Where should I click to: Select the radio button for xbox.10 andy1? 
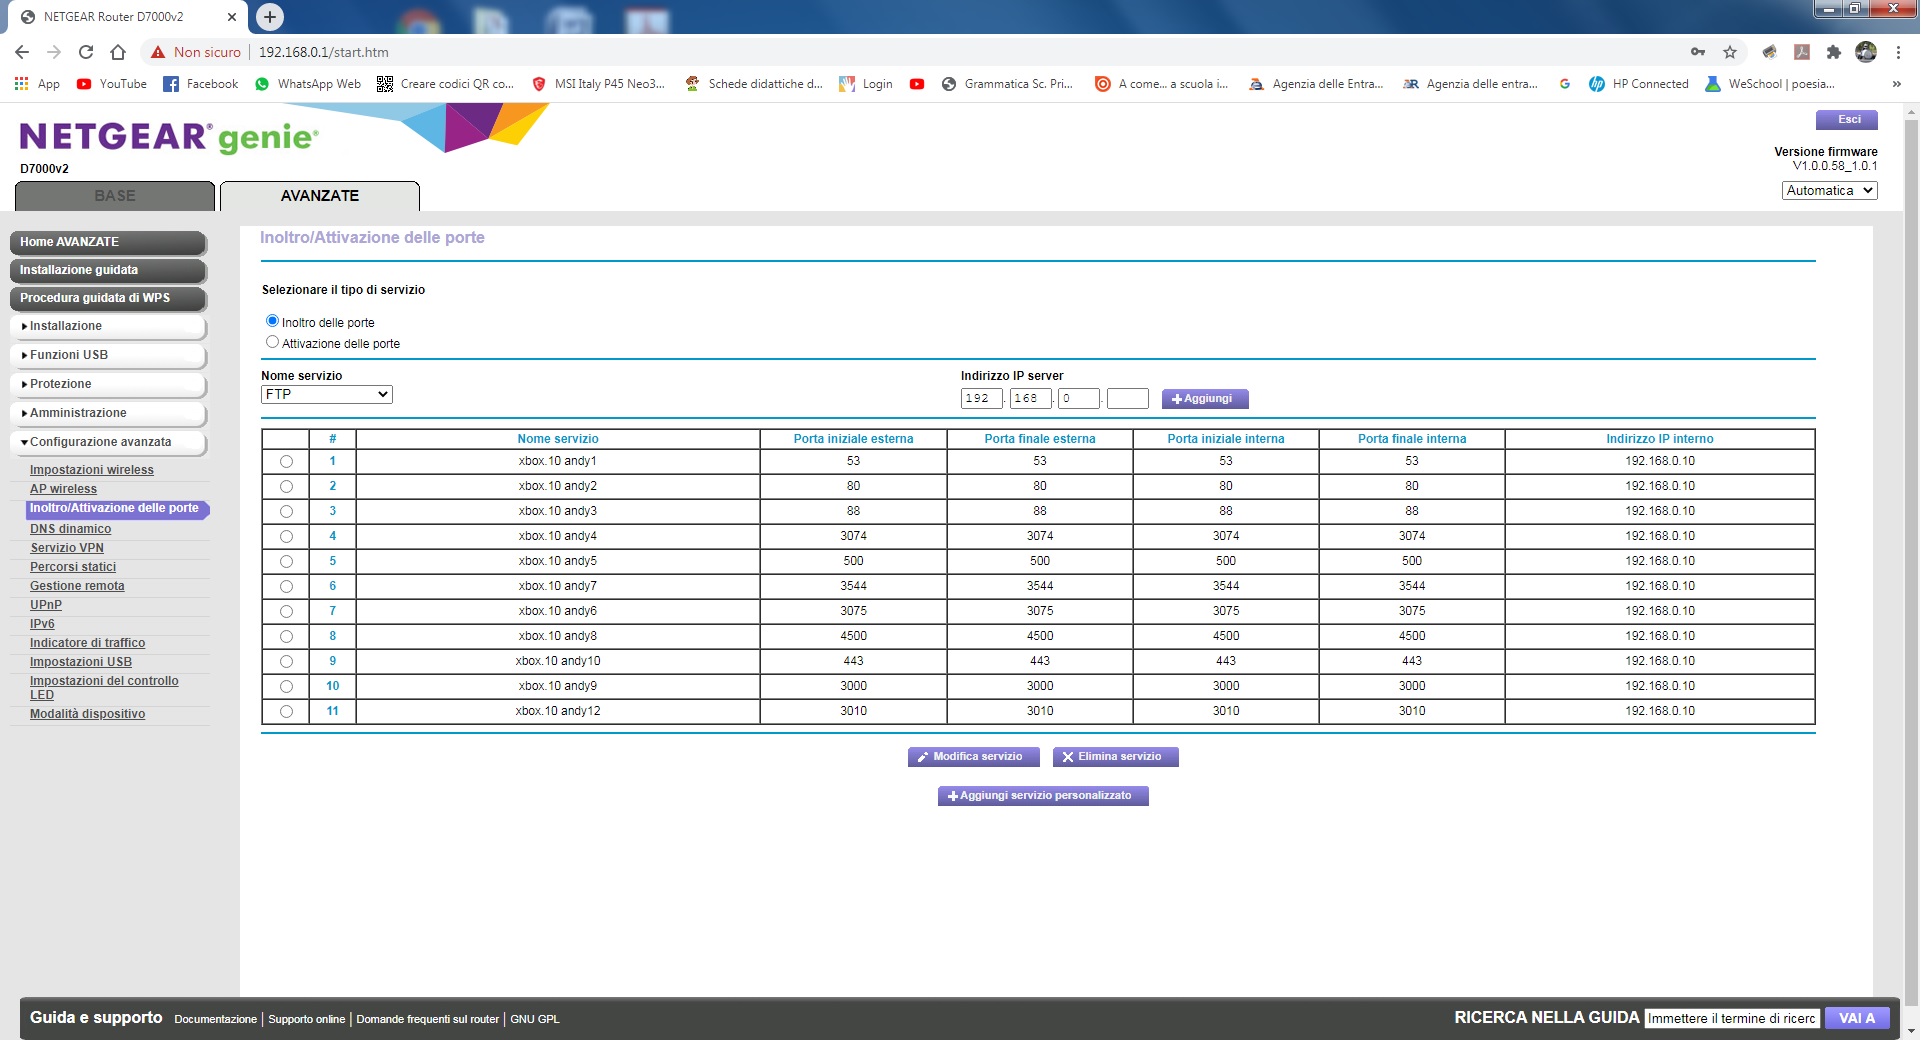tap(287, 462)
